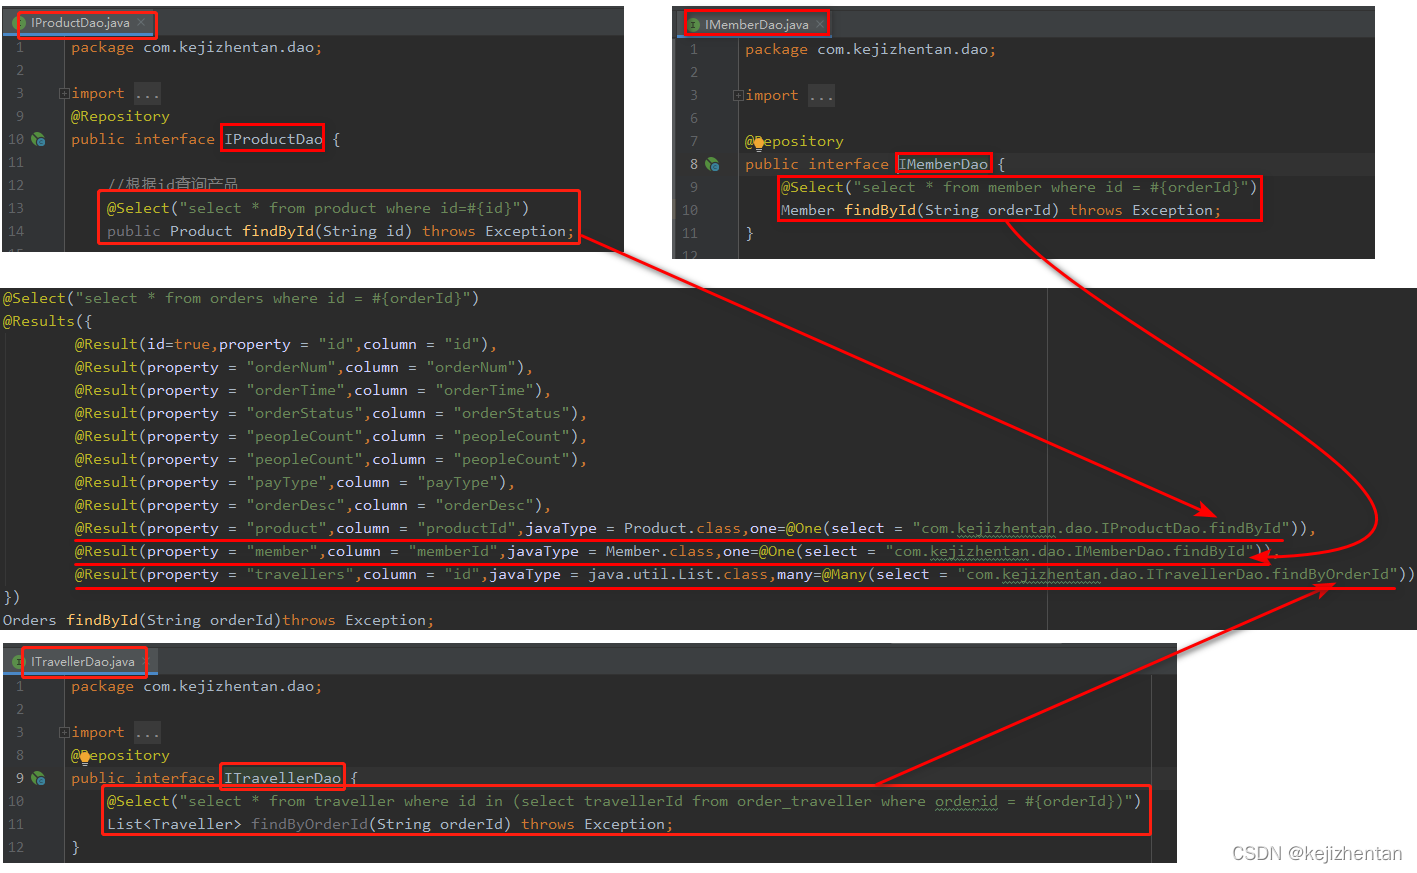This screenshot has height=873, width=1417.
Task: Click the Chinese comment '//根据id查询产品'
Action: point(172,184)
